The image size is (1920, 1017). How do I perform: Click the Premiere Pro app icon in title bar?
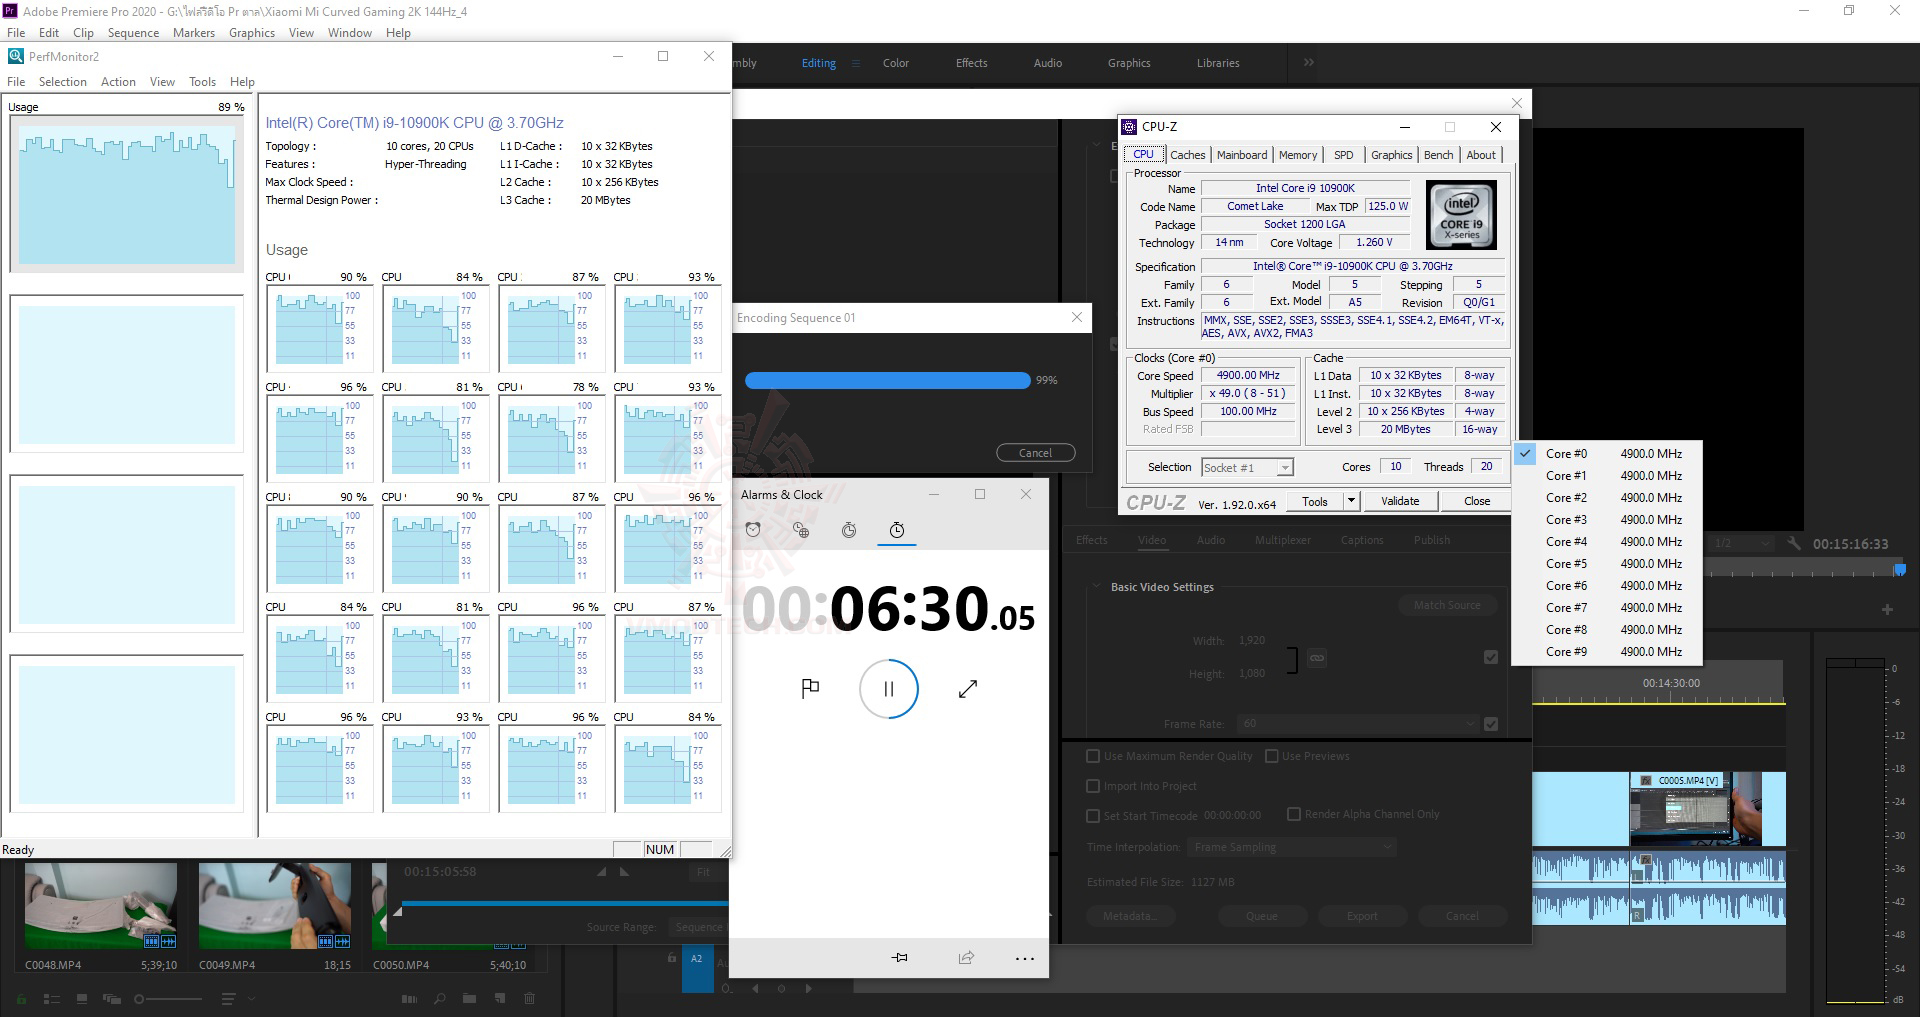[x=10, y=11]
